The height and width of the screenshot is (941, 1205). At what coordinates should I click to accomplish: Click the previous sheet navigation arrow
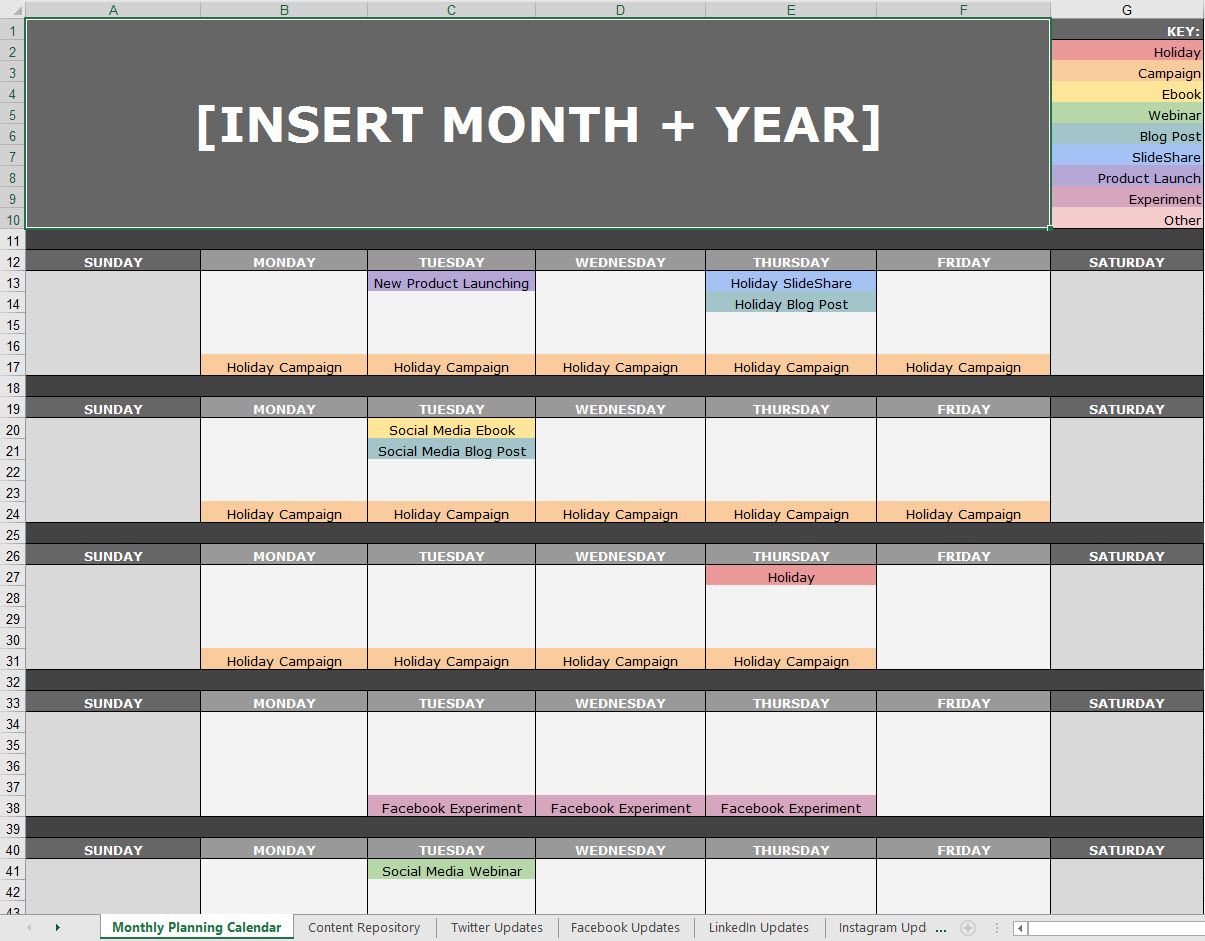[x=29, y=928]
